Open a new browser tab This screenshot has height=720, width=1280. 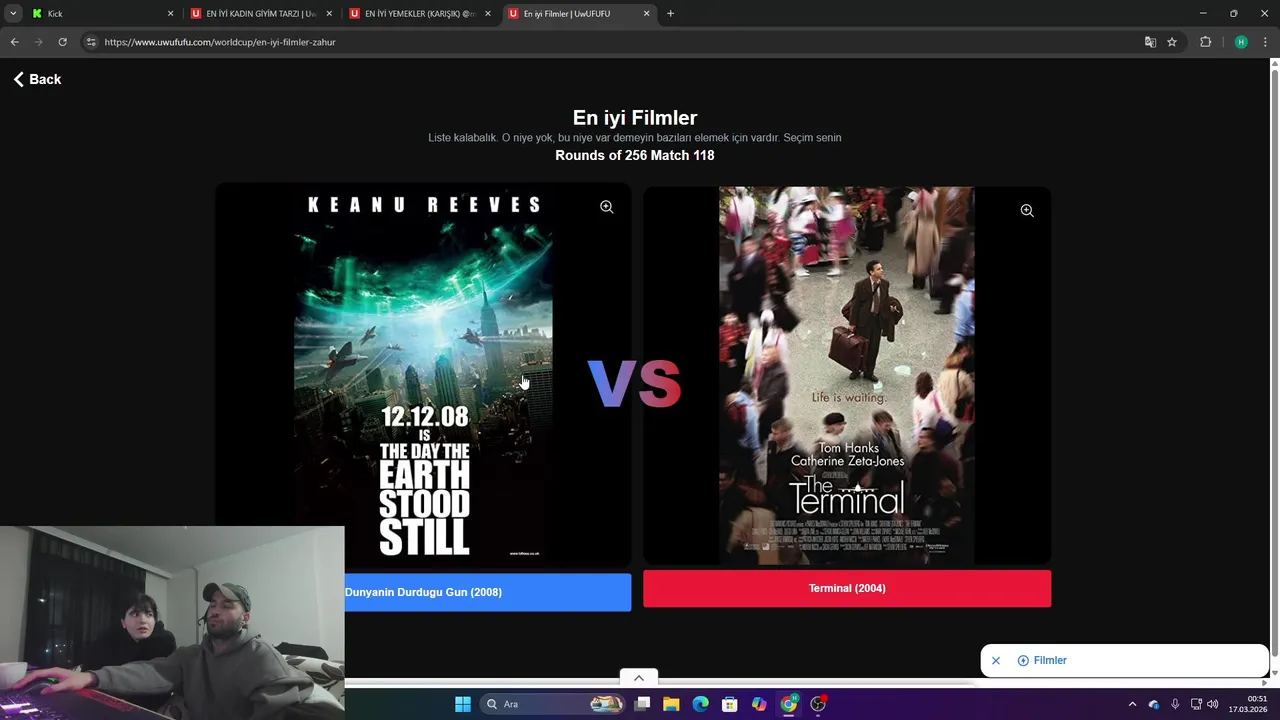(x=671, y=14)
